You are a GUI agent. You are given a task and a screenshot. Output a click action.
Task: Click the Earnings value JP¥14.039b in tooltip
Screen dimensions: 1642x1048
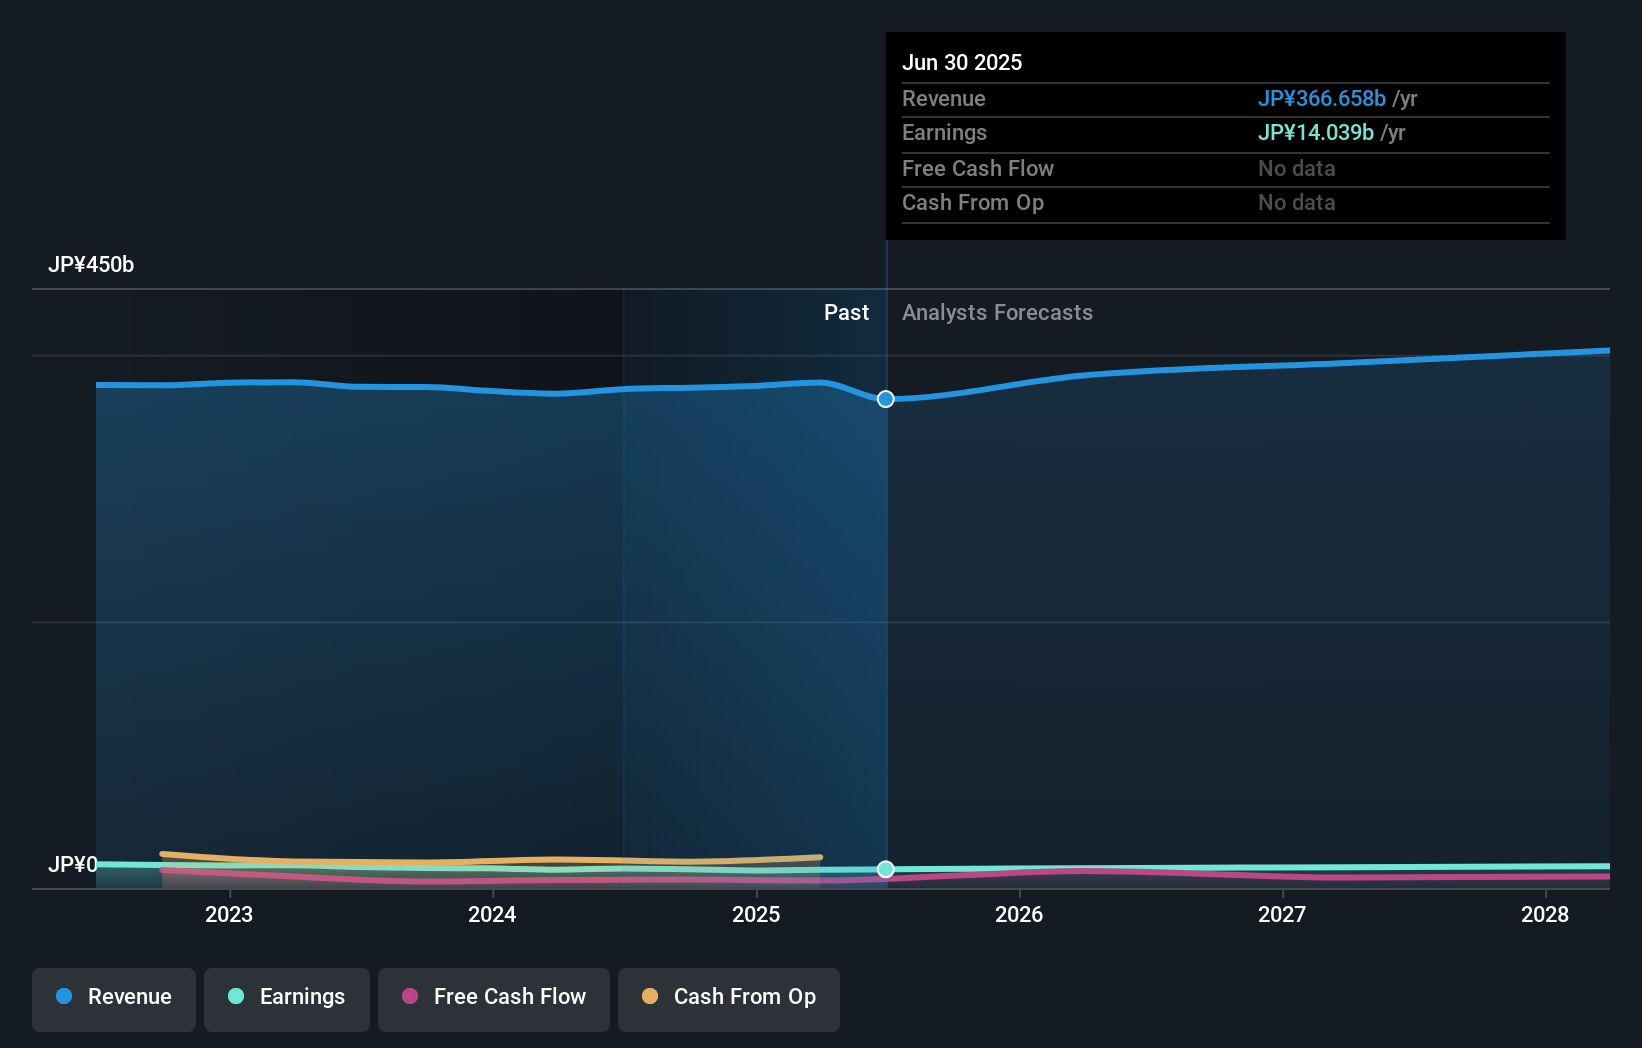tap(1315, 132)
